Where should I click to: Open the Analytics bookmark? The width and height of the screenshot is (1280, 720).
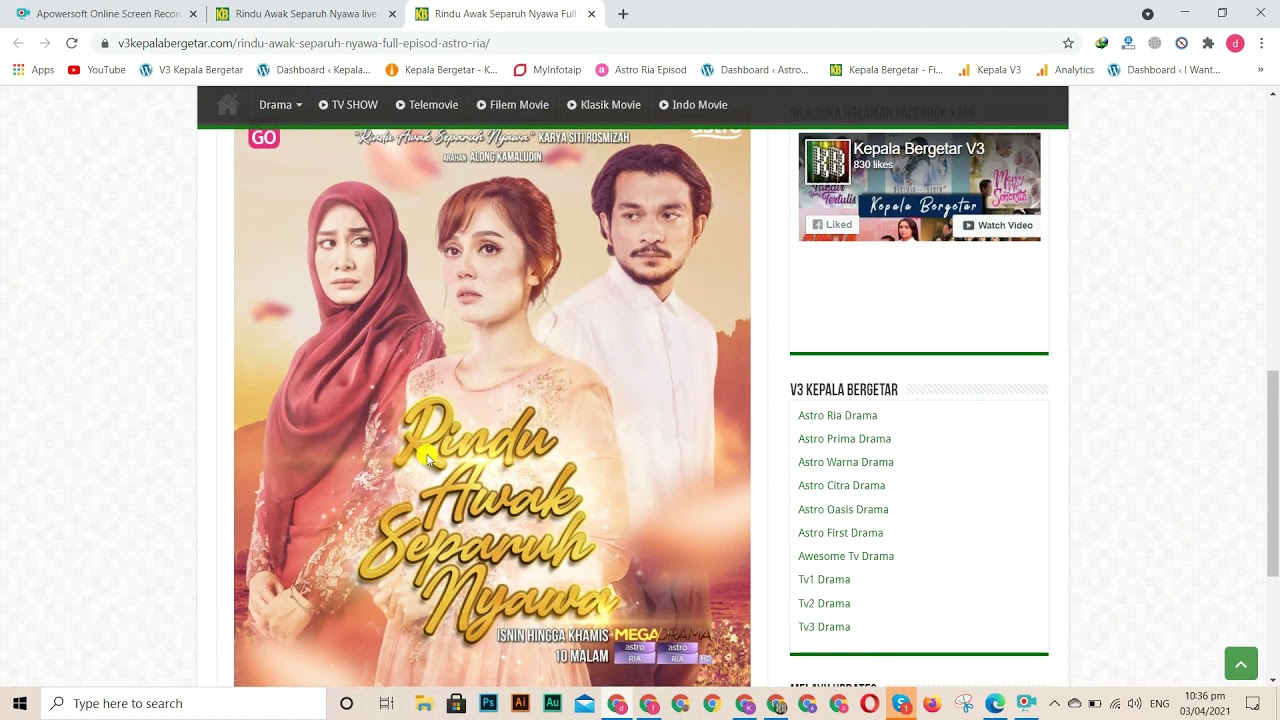1065,70
